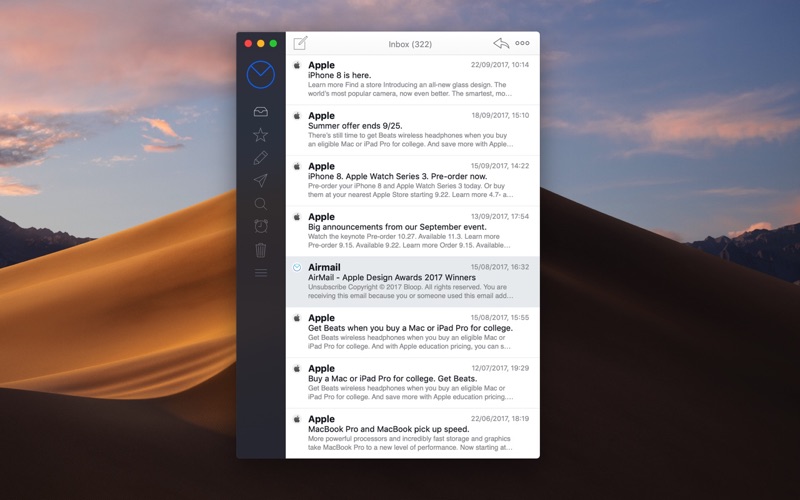Click preview text 'More powerful processors and incredibly fast'
800x500 pixels.
click(410, 443)
